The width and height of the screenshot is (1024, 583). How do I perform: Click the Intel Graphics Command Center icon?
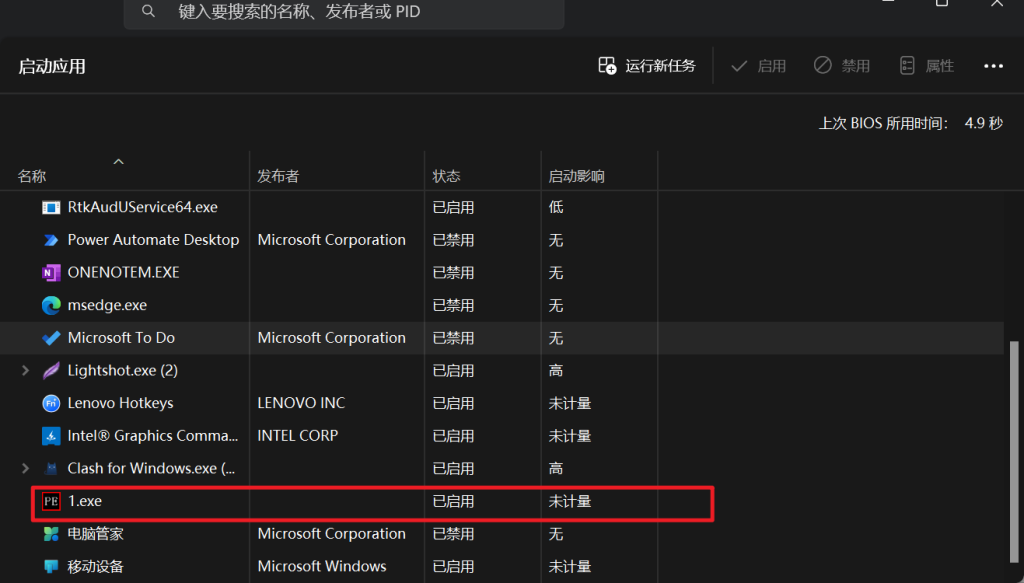pos(51,436)
